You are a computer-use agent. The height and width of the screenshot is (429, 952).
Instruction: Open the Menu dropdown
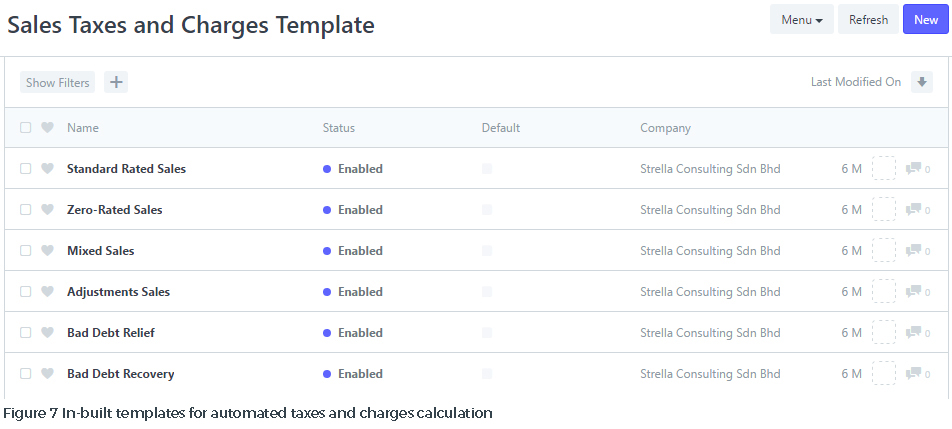pos(801,19)
